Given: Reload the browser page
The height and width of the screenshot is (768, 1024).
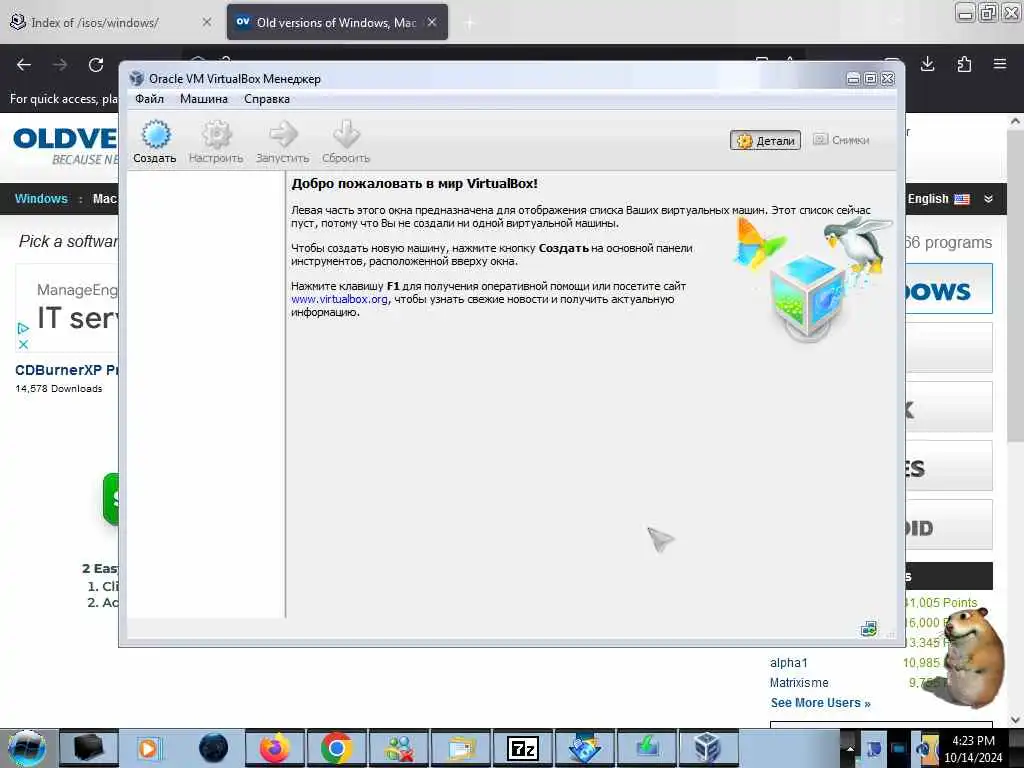Looking at the screenshot, I should coord(96,65).
